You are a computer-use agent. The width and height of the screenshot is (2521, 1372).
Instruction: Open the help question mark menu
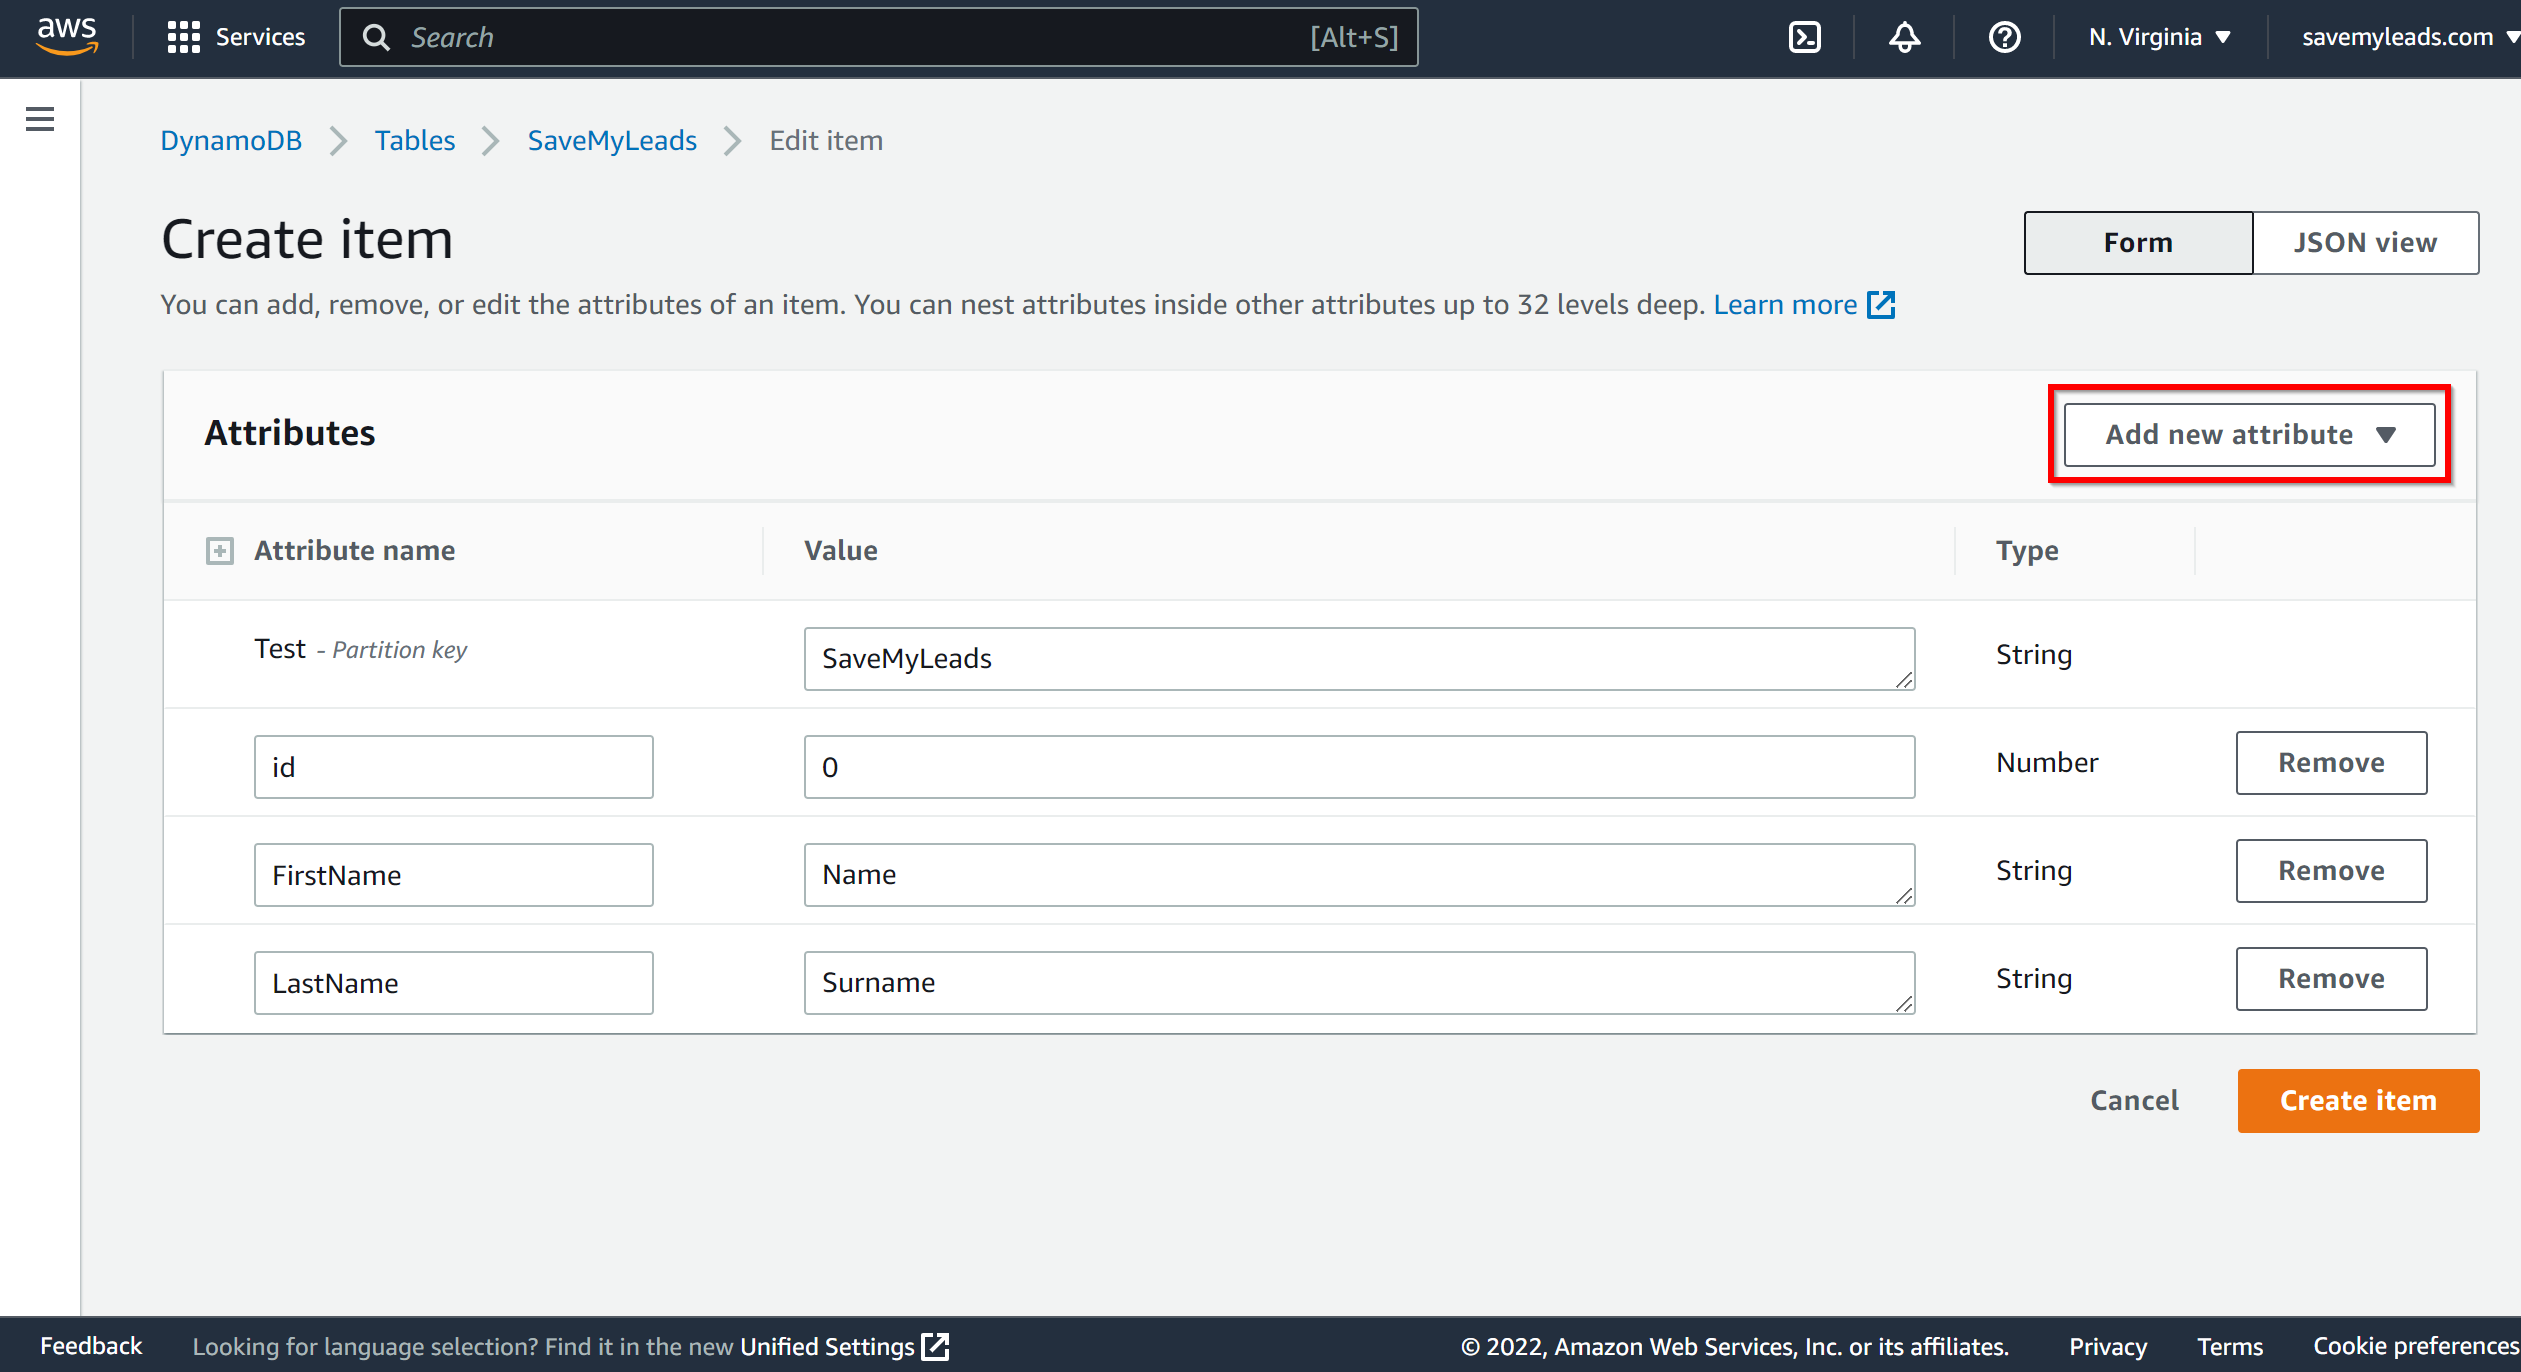[x=2004, y=37]
